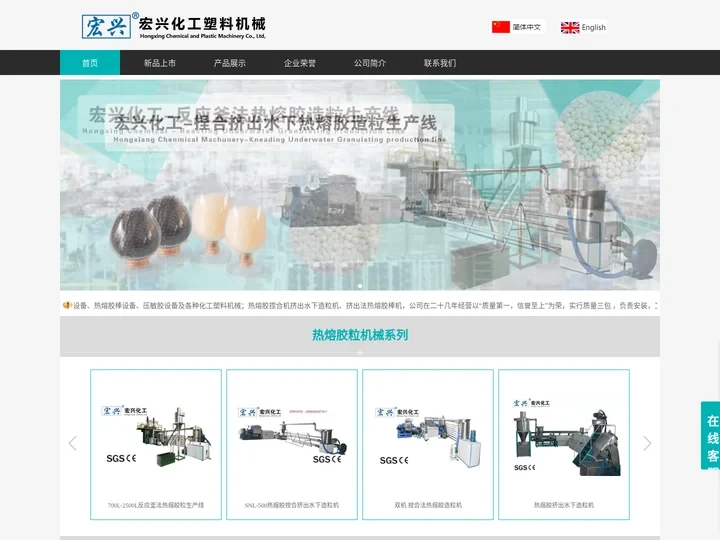The width and height of the screenshot is (720, 540).
Task: Click the Chinese flag icon
Action: [501, 27]
